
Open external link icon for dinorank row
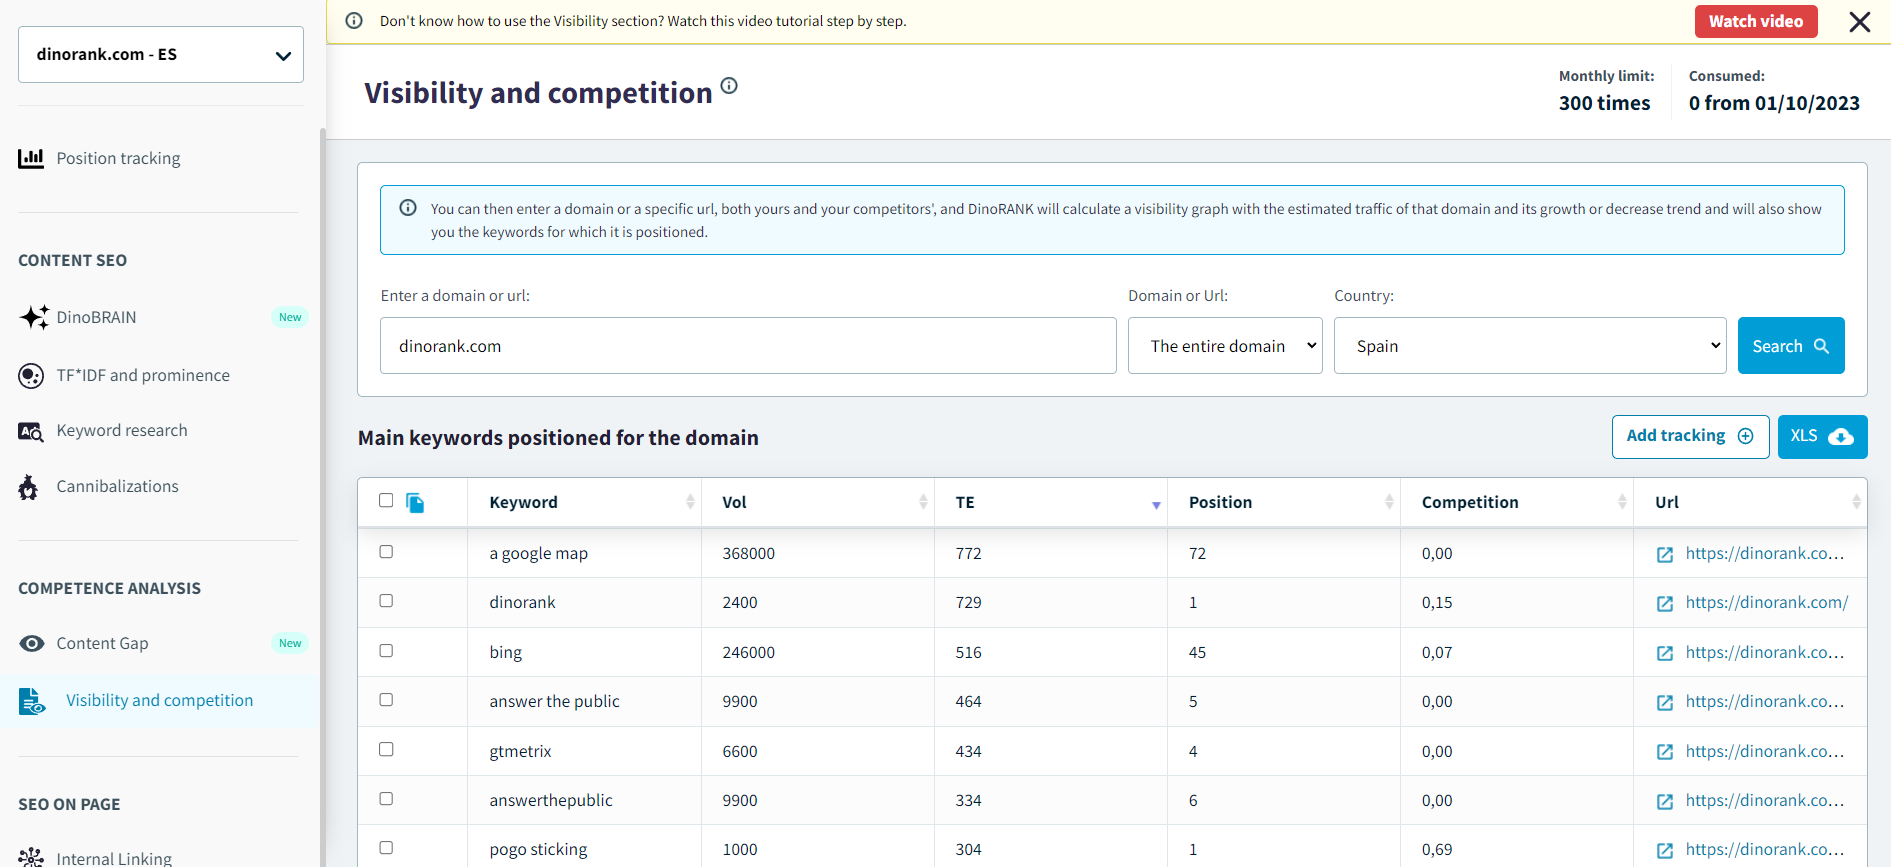tap(1665, 604)
